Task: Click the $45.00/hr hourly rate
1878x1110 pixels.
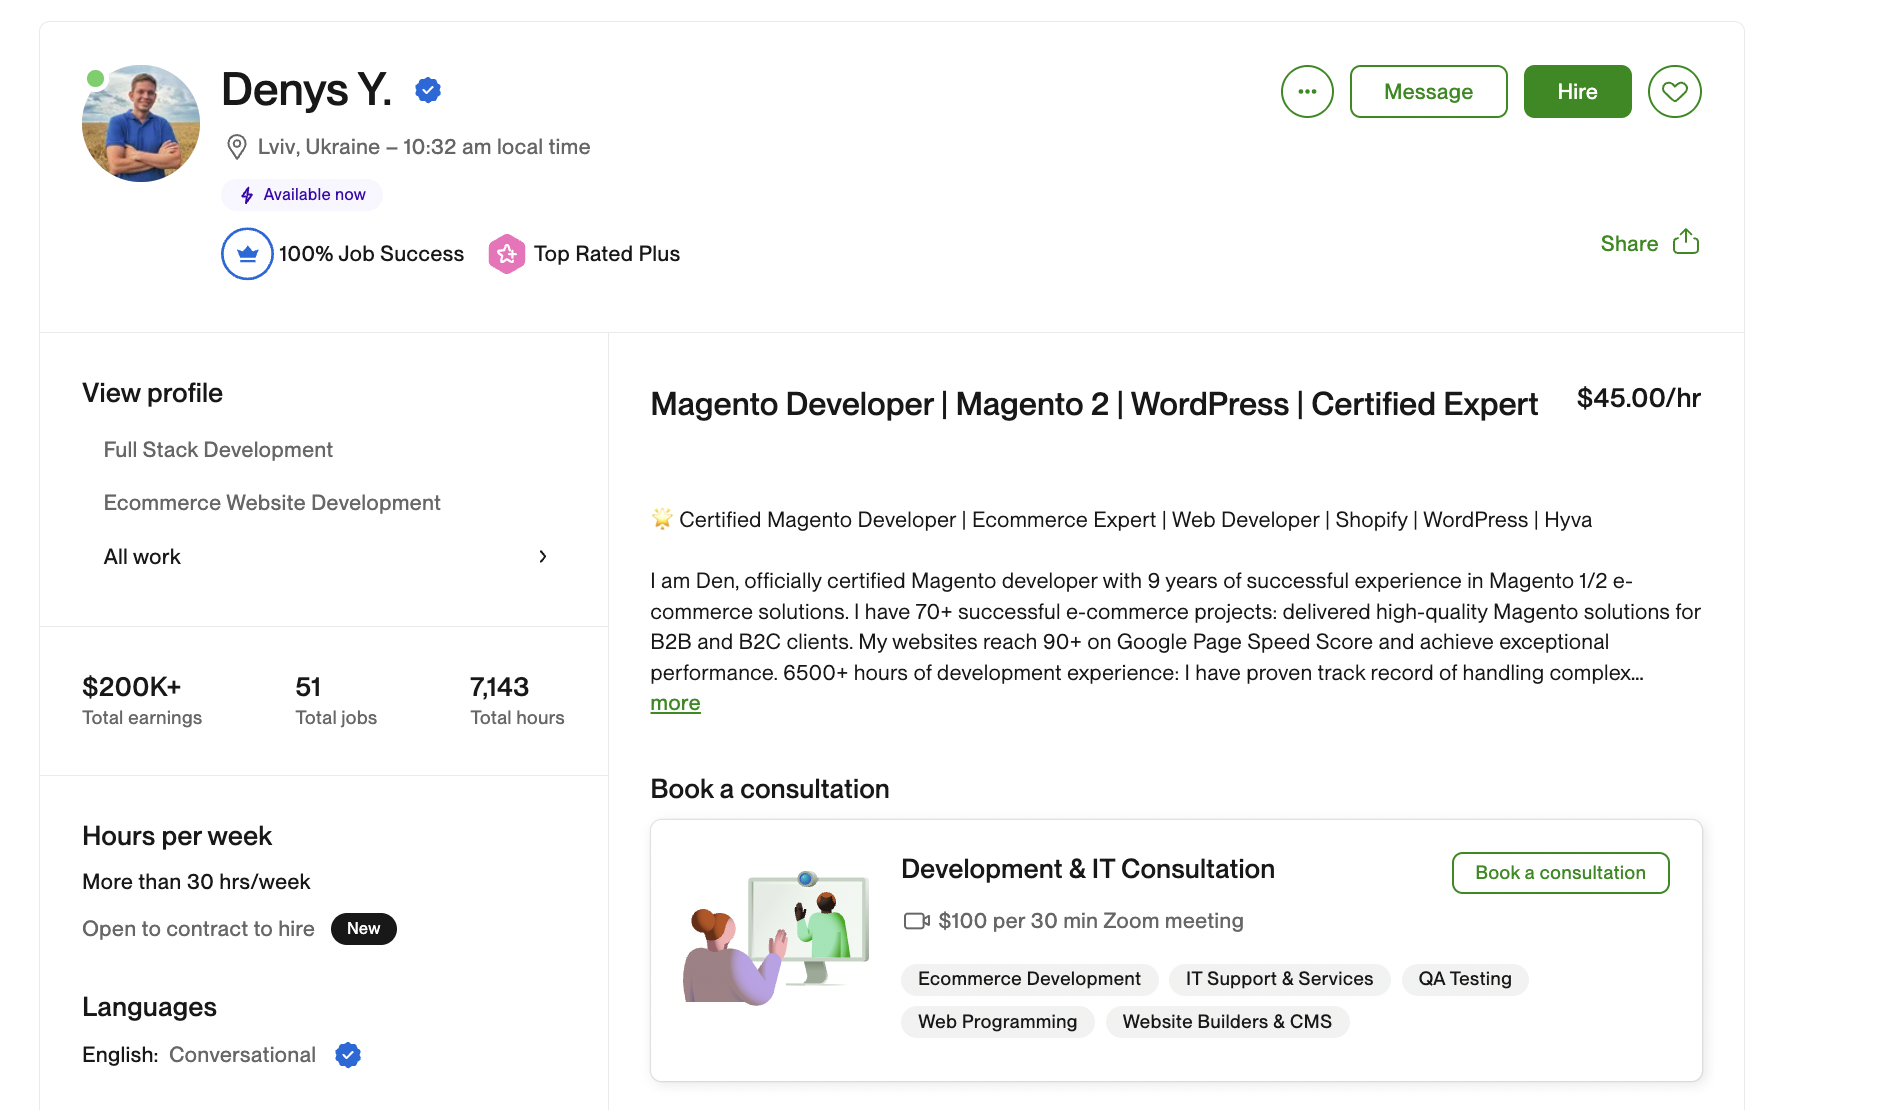Action: click(x=1638, y=398)
